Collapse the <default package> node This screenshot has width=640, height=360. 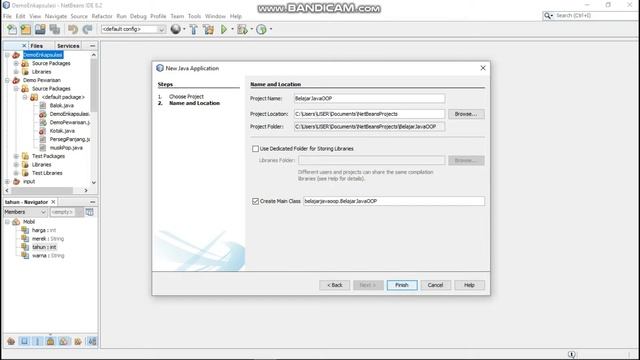(x=25, y=97)
